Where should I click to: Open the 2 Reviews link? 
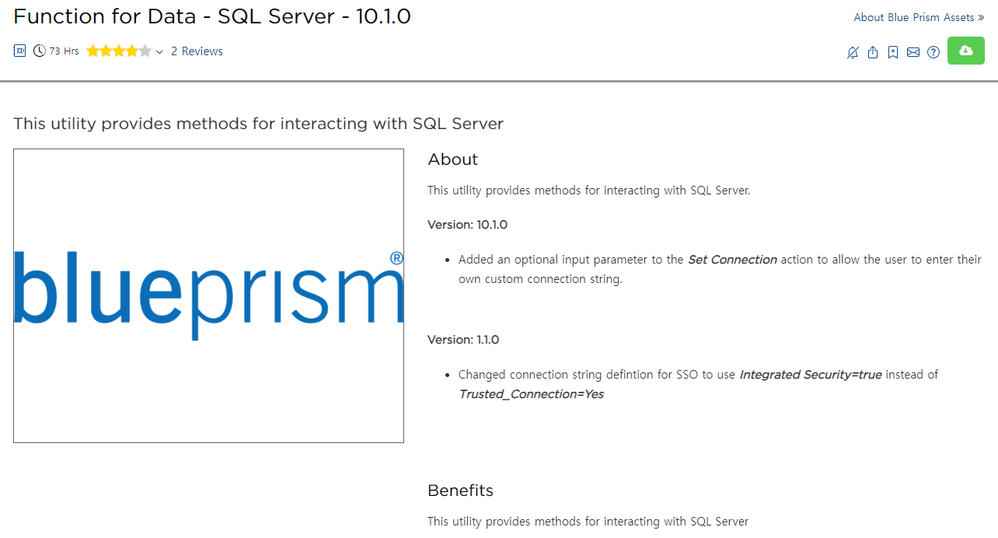[x=197, y=51]
